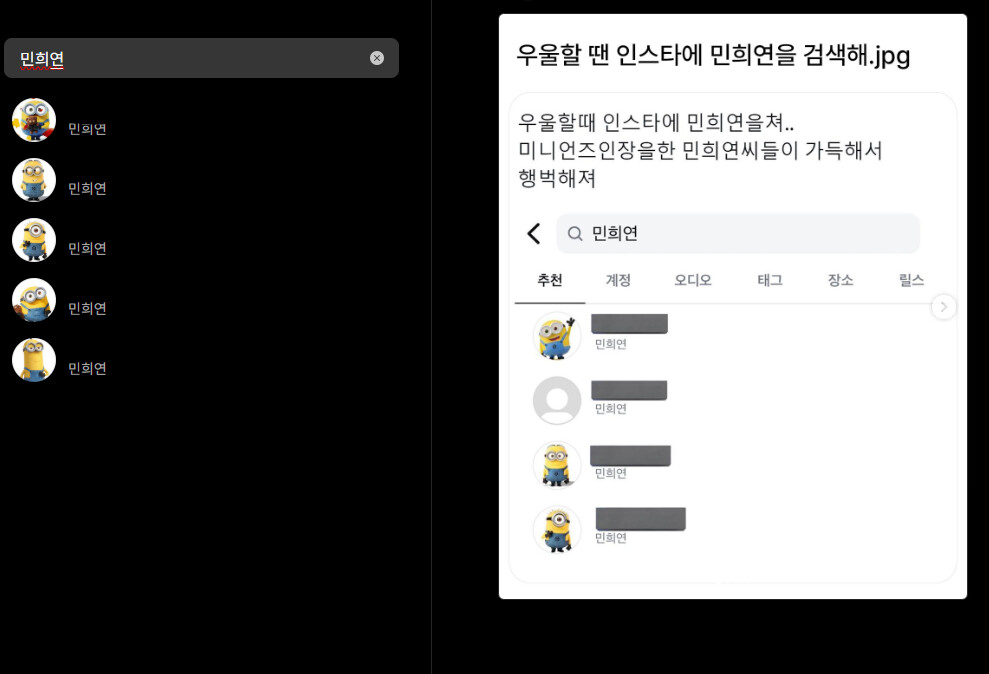The image size is (989, 674).
Task: Open the 장소 tab
Action: 840,280
